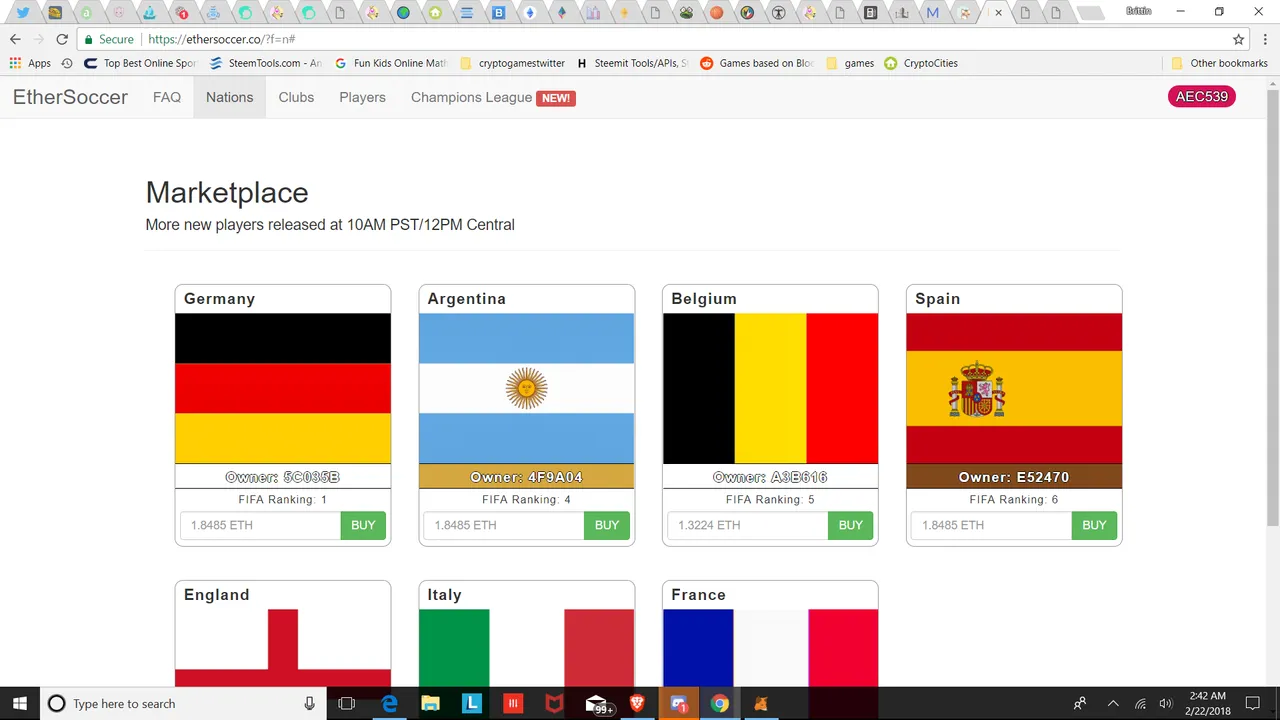This screenshot has width=1280, height=720.
Task: Click the Owner: E52470 label on Spain
Action: pos(1014,477)
